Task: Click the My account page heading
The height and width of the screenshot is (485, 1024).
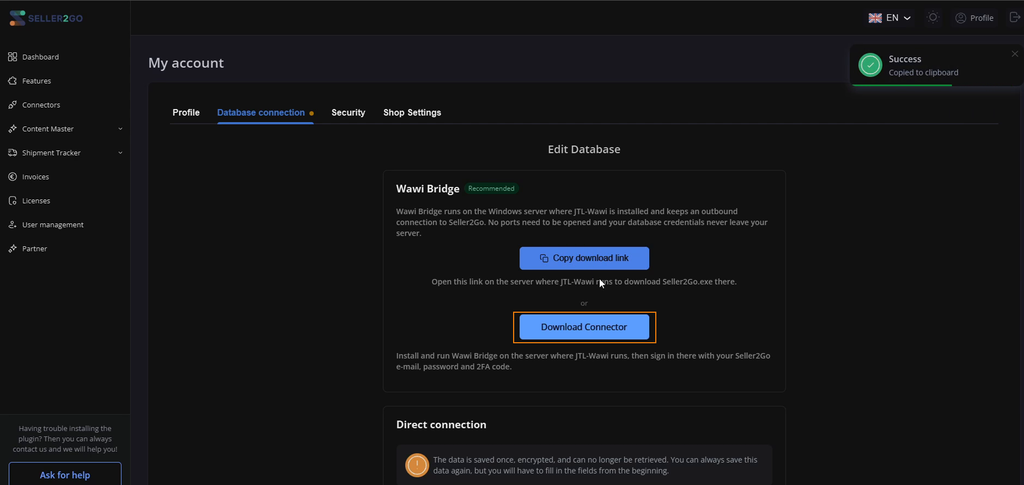Action: pyautogui.click(x=186, y=63)
